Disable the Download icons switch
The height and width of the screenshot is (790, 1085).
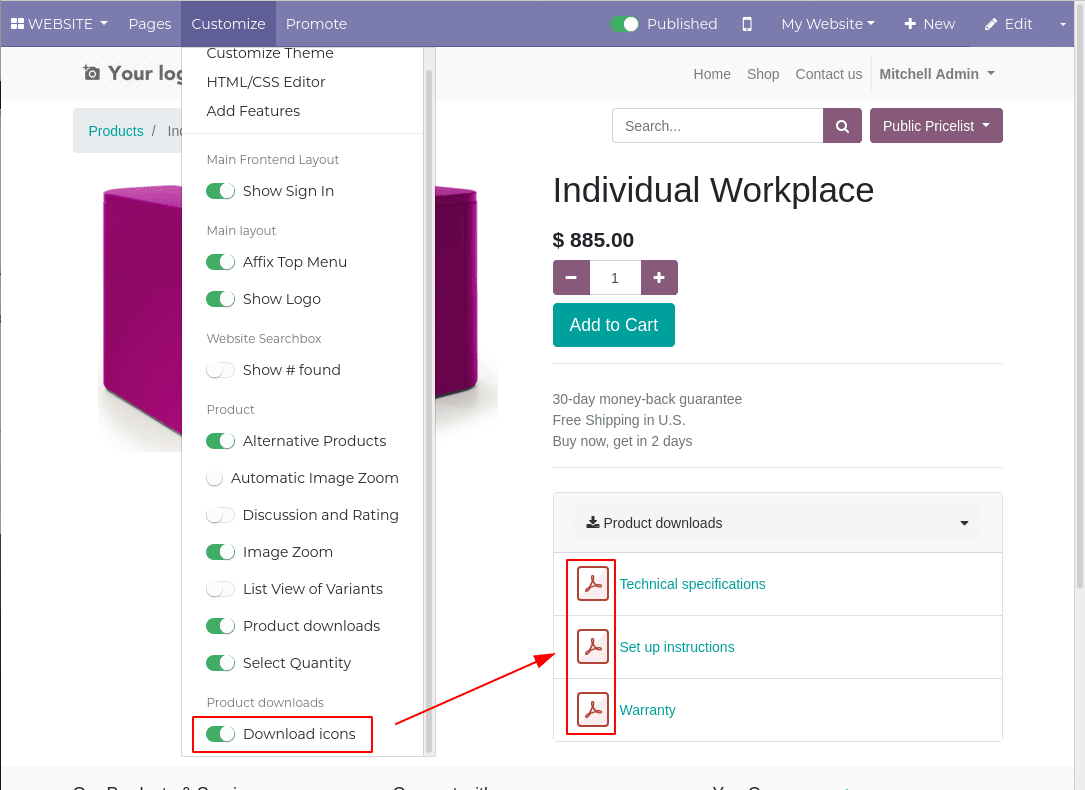coord(221,734)
